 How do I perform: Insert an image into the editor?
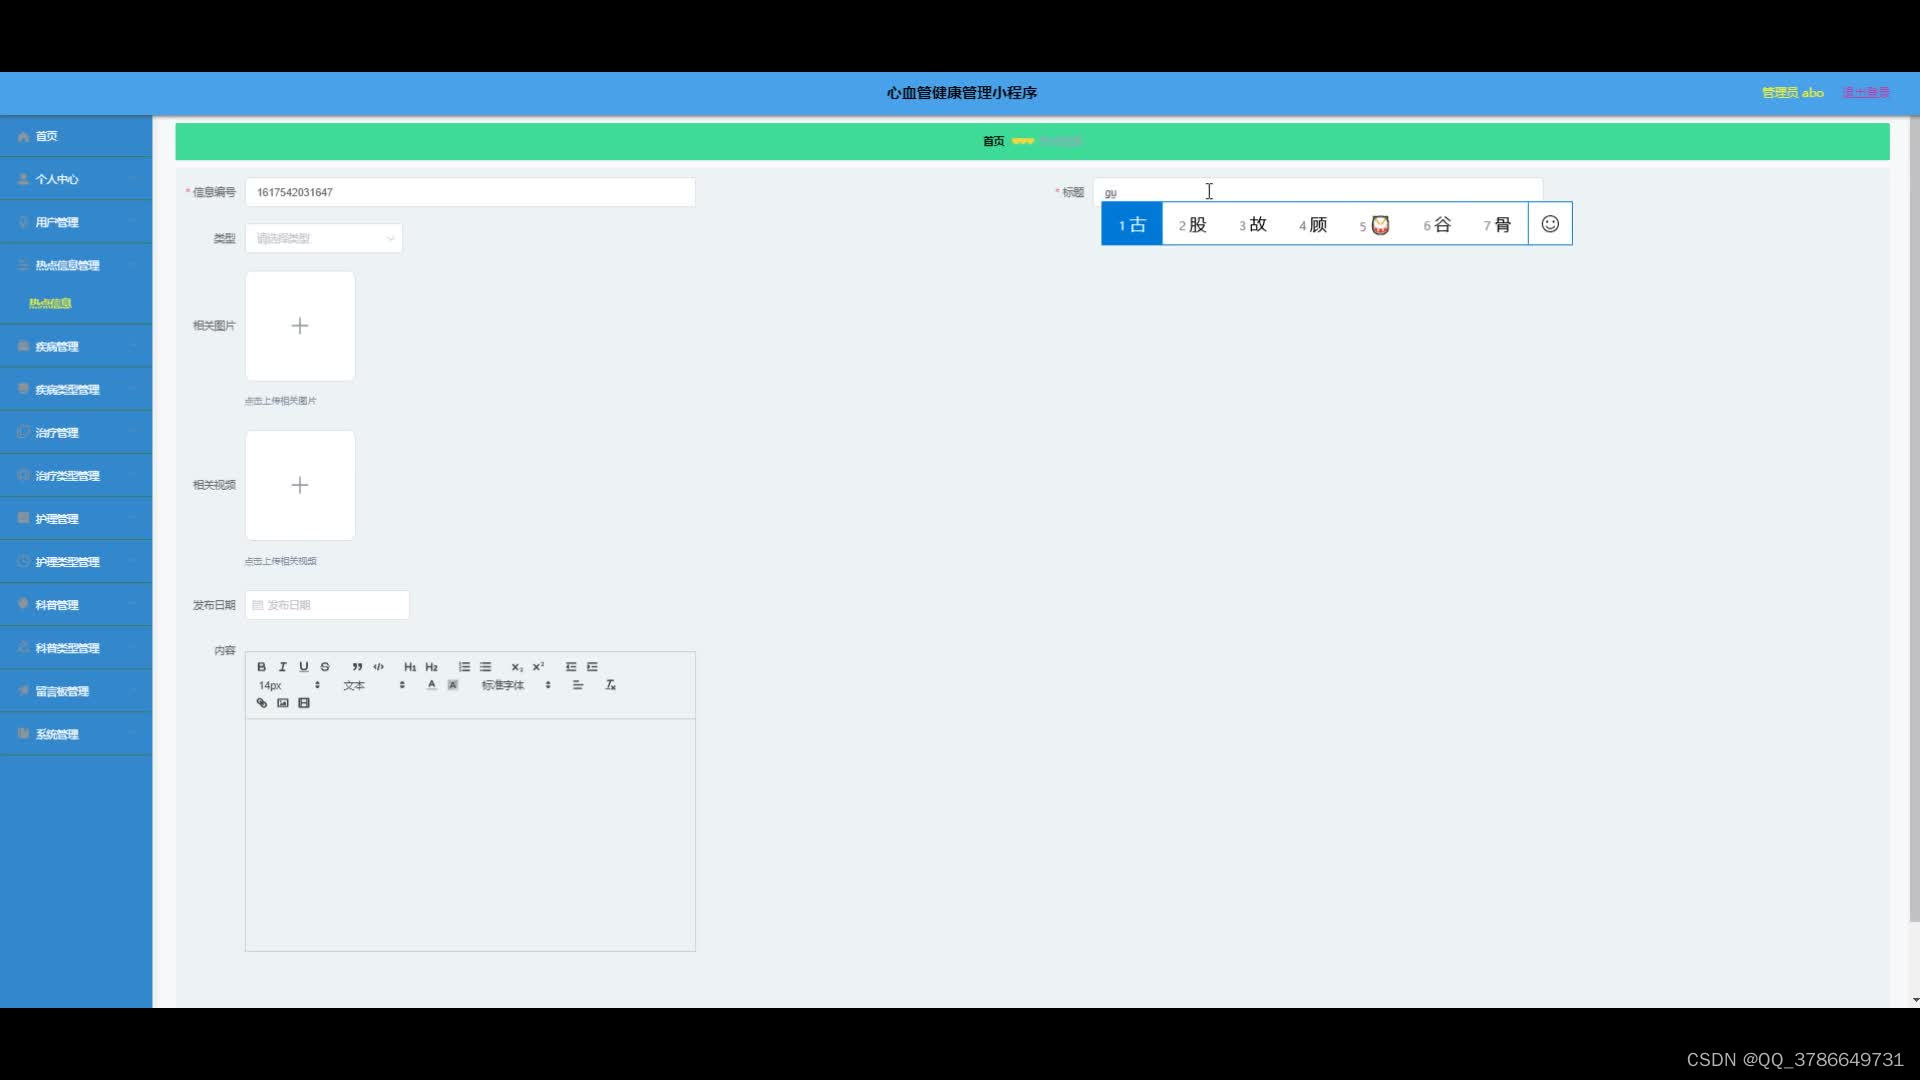(283, 703)
